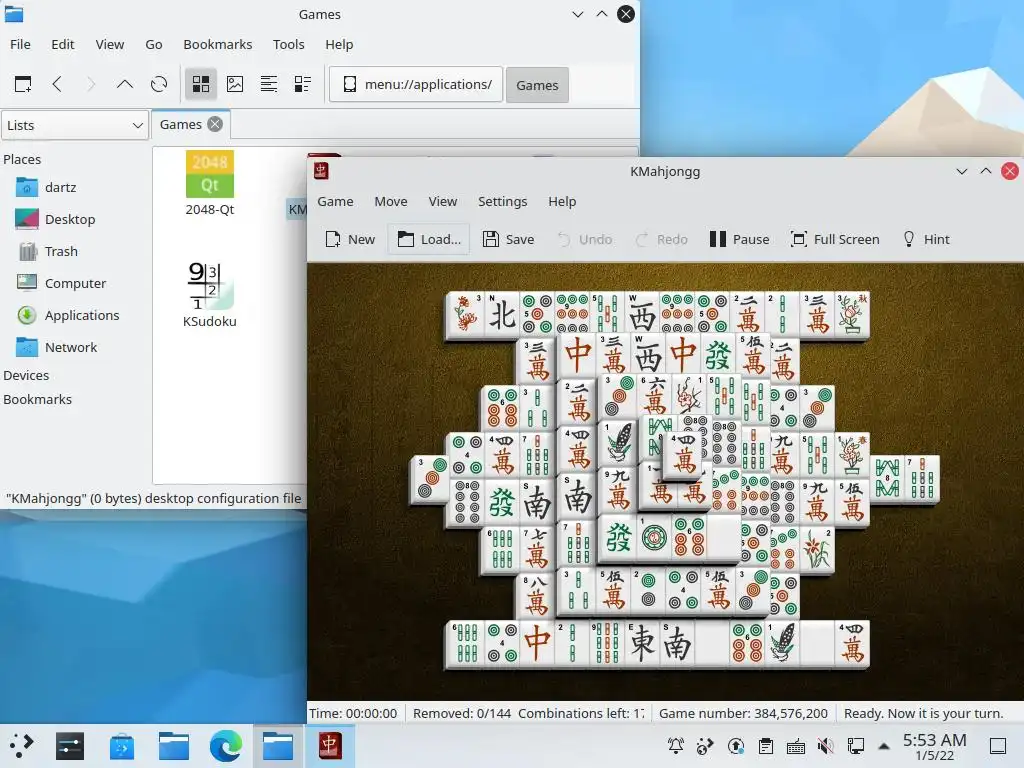
Task: Open Discover store icon in taskbar
Action: 121,746
